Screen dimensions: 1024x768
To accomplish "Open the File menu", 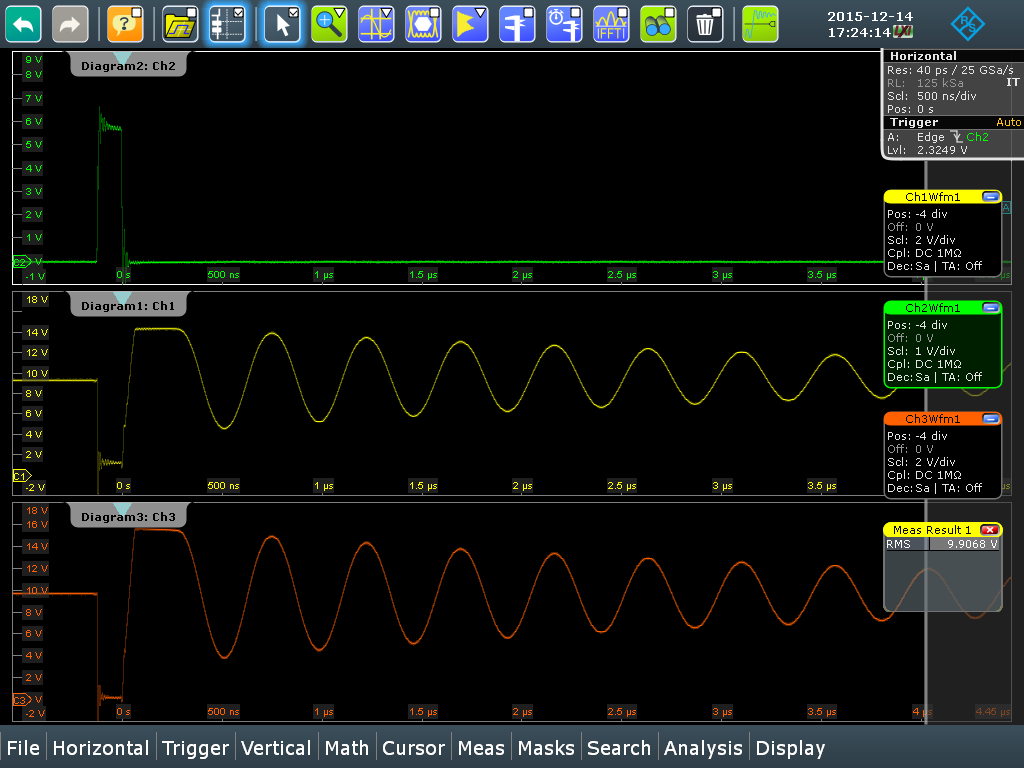I will pos(23,748).
